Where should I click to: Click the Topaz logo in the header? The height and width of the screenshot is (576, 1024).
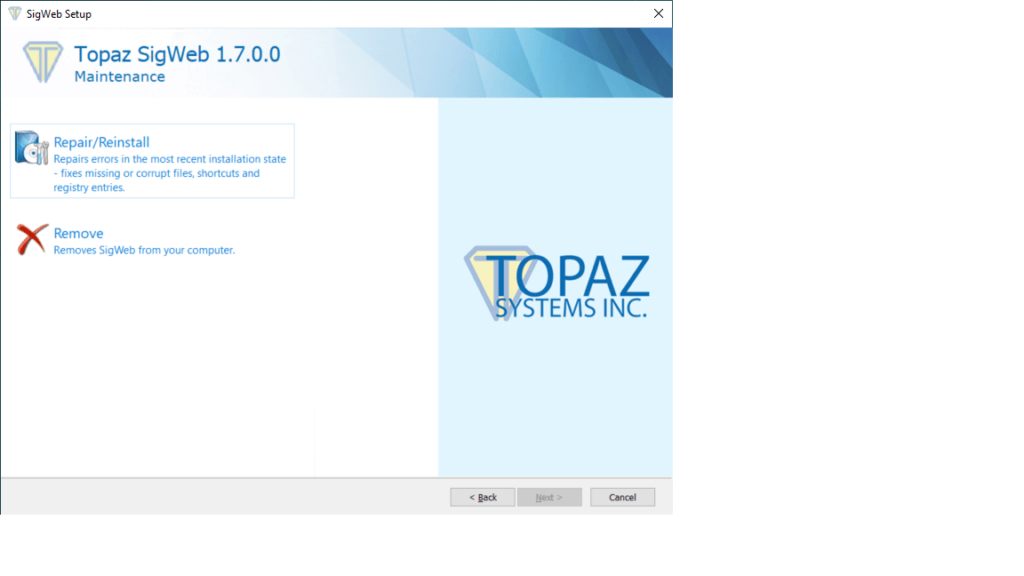43,62
